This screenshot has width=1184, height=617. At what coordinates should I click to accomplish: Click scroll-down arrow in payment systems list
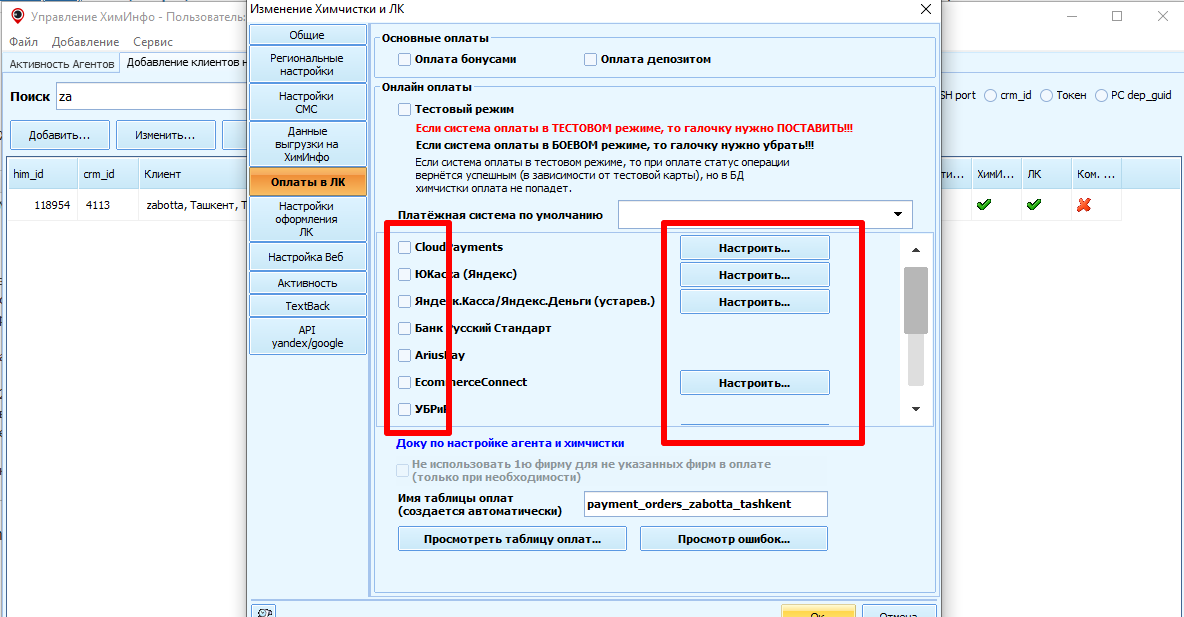915,409
